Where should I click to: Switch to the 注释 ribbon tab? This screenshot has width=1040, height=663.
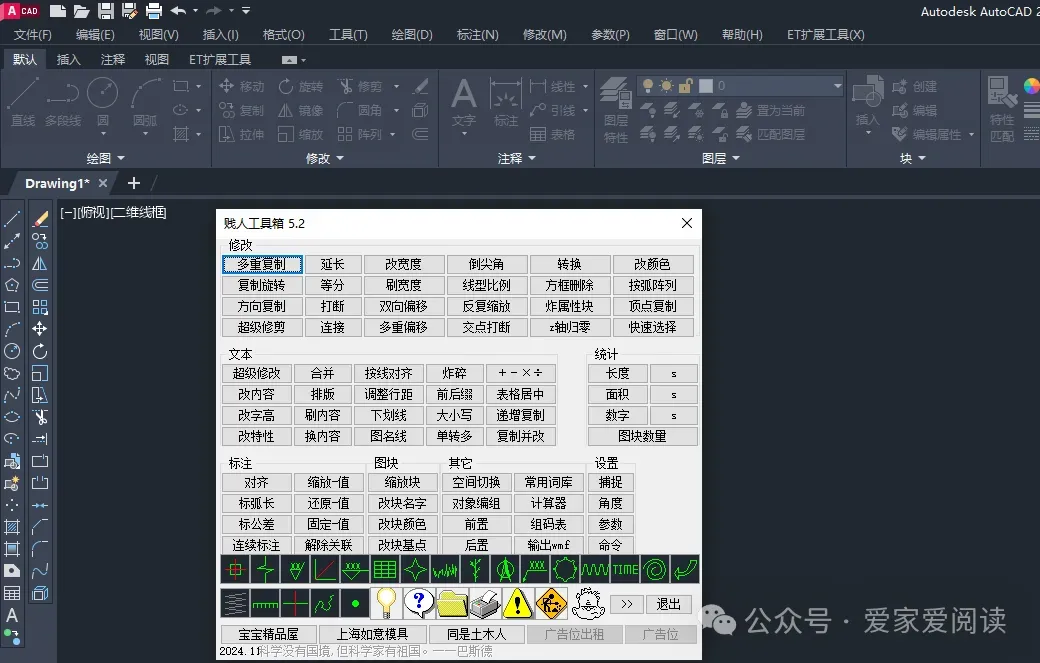pos(113,60)
